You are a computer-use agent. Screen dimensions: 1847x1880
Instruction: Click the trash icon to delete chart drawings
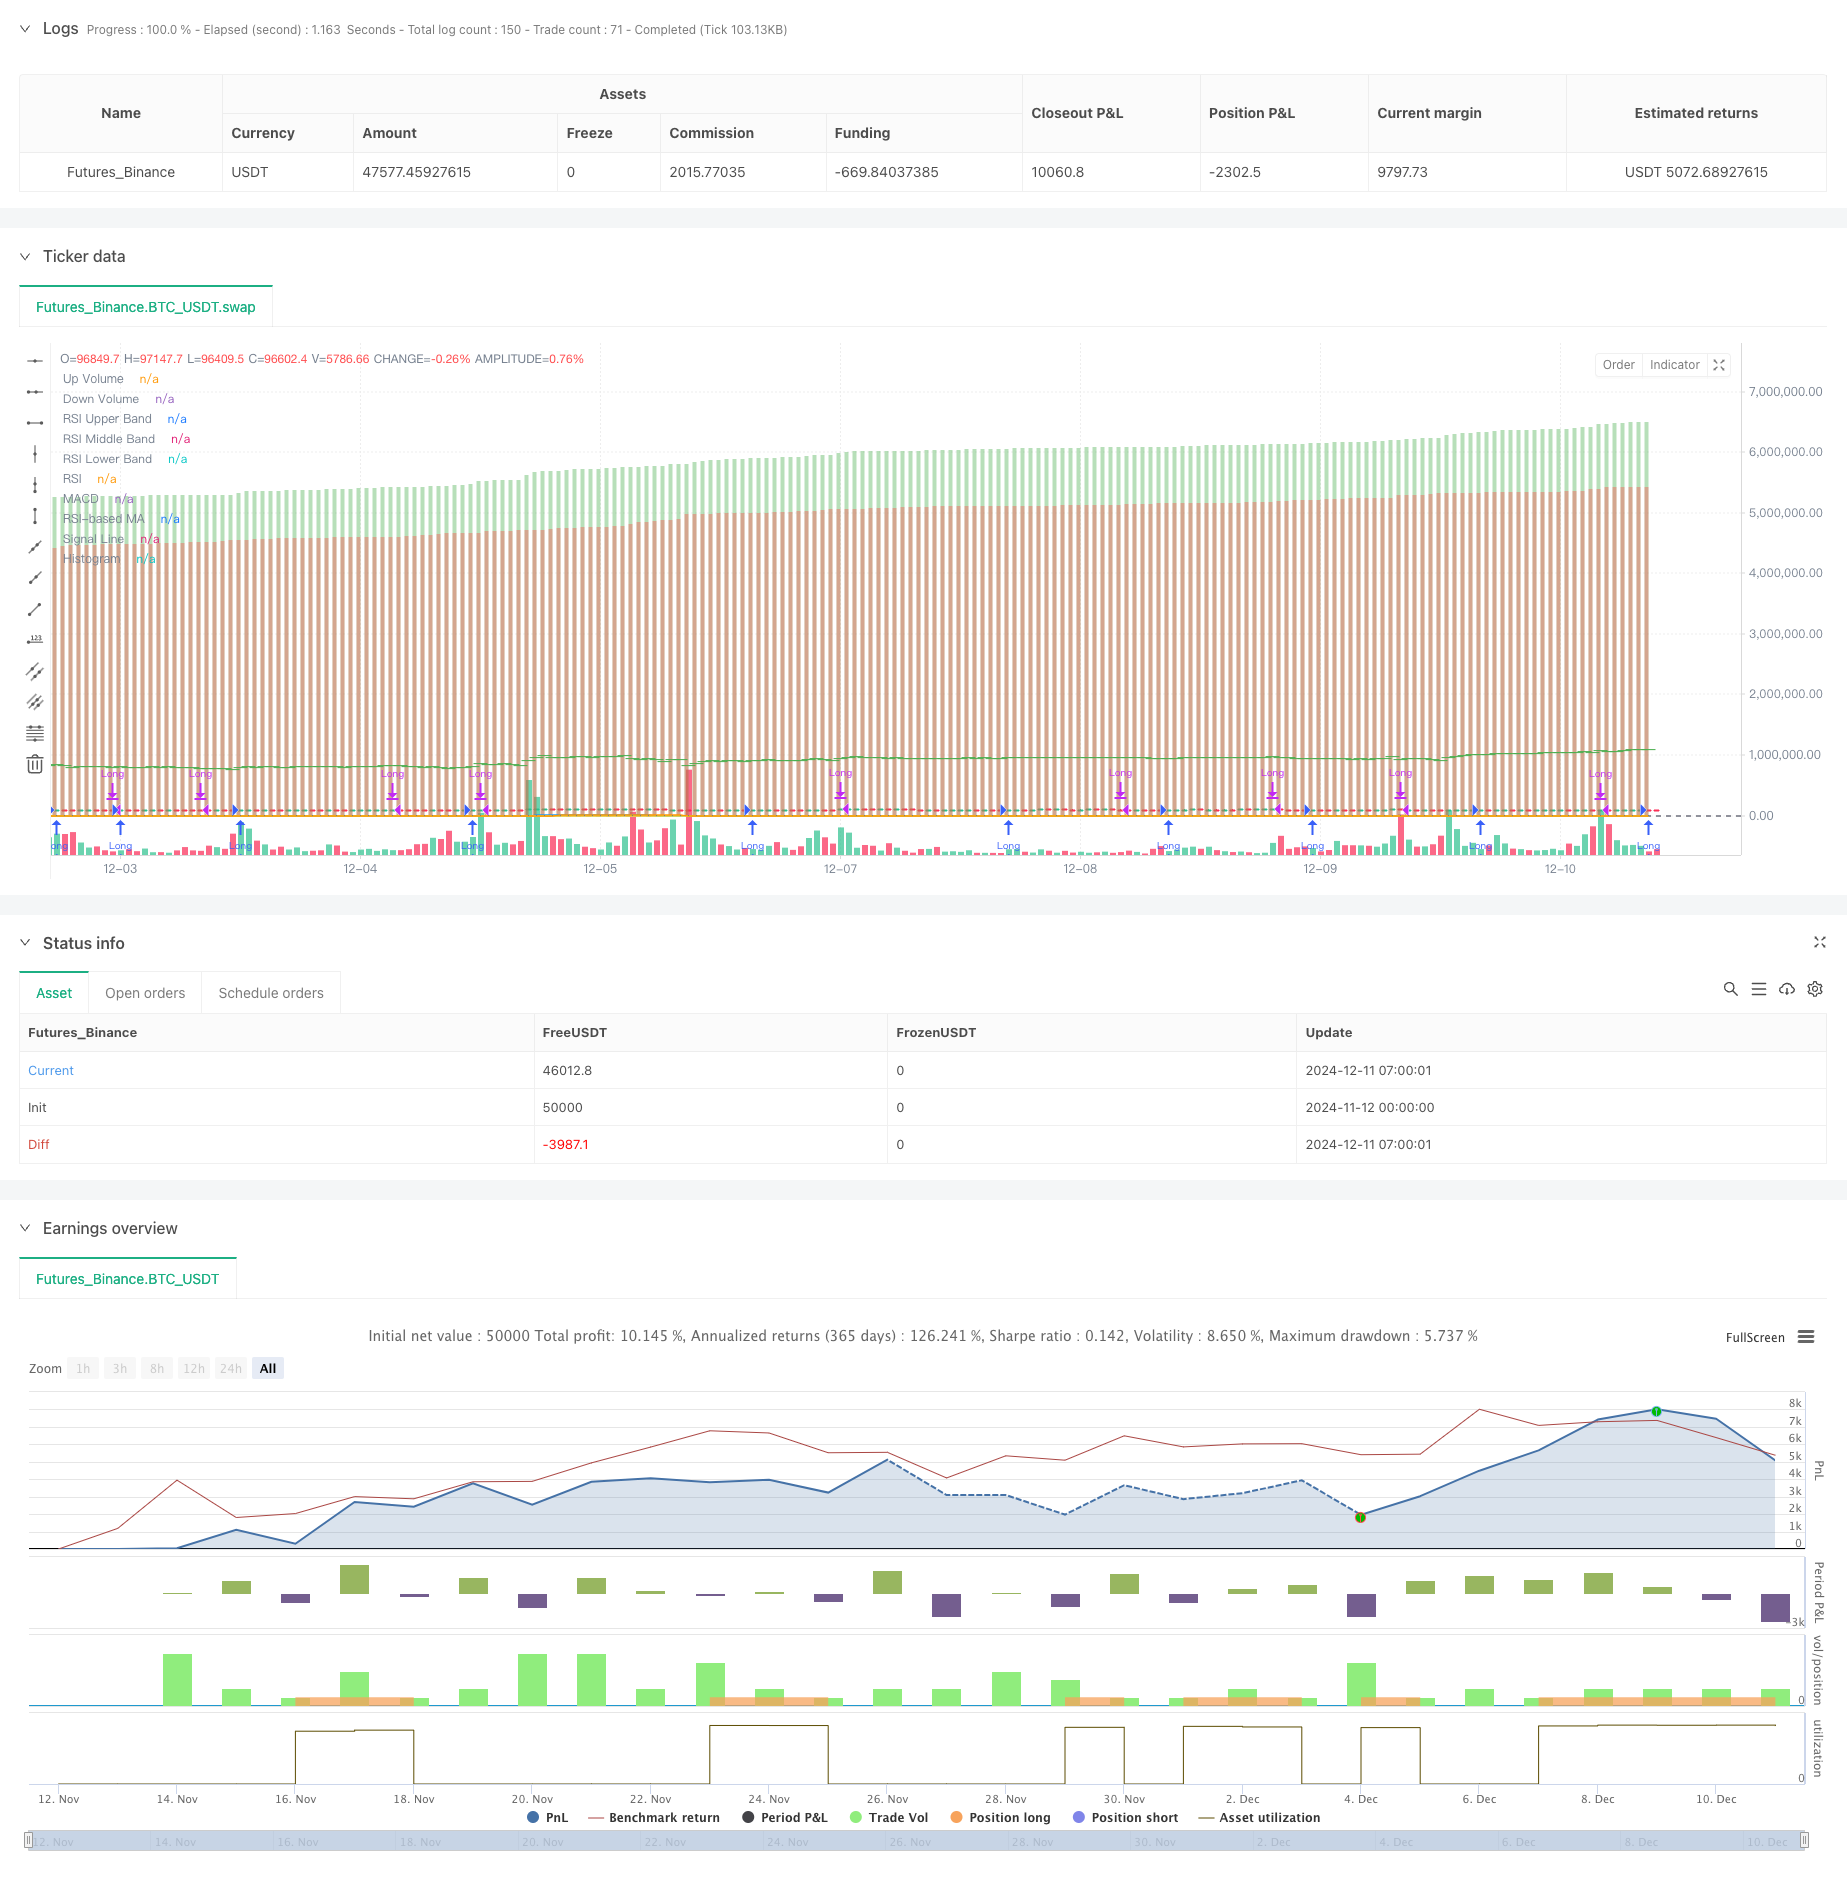coord(35,764)
